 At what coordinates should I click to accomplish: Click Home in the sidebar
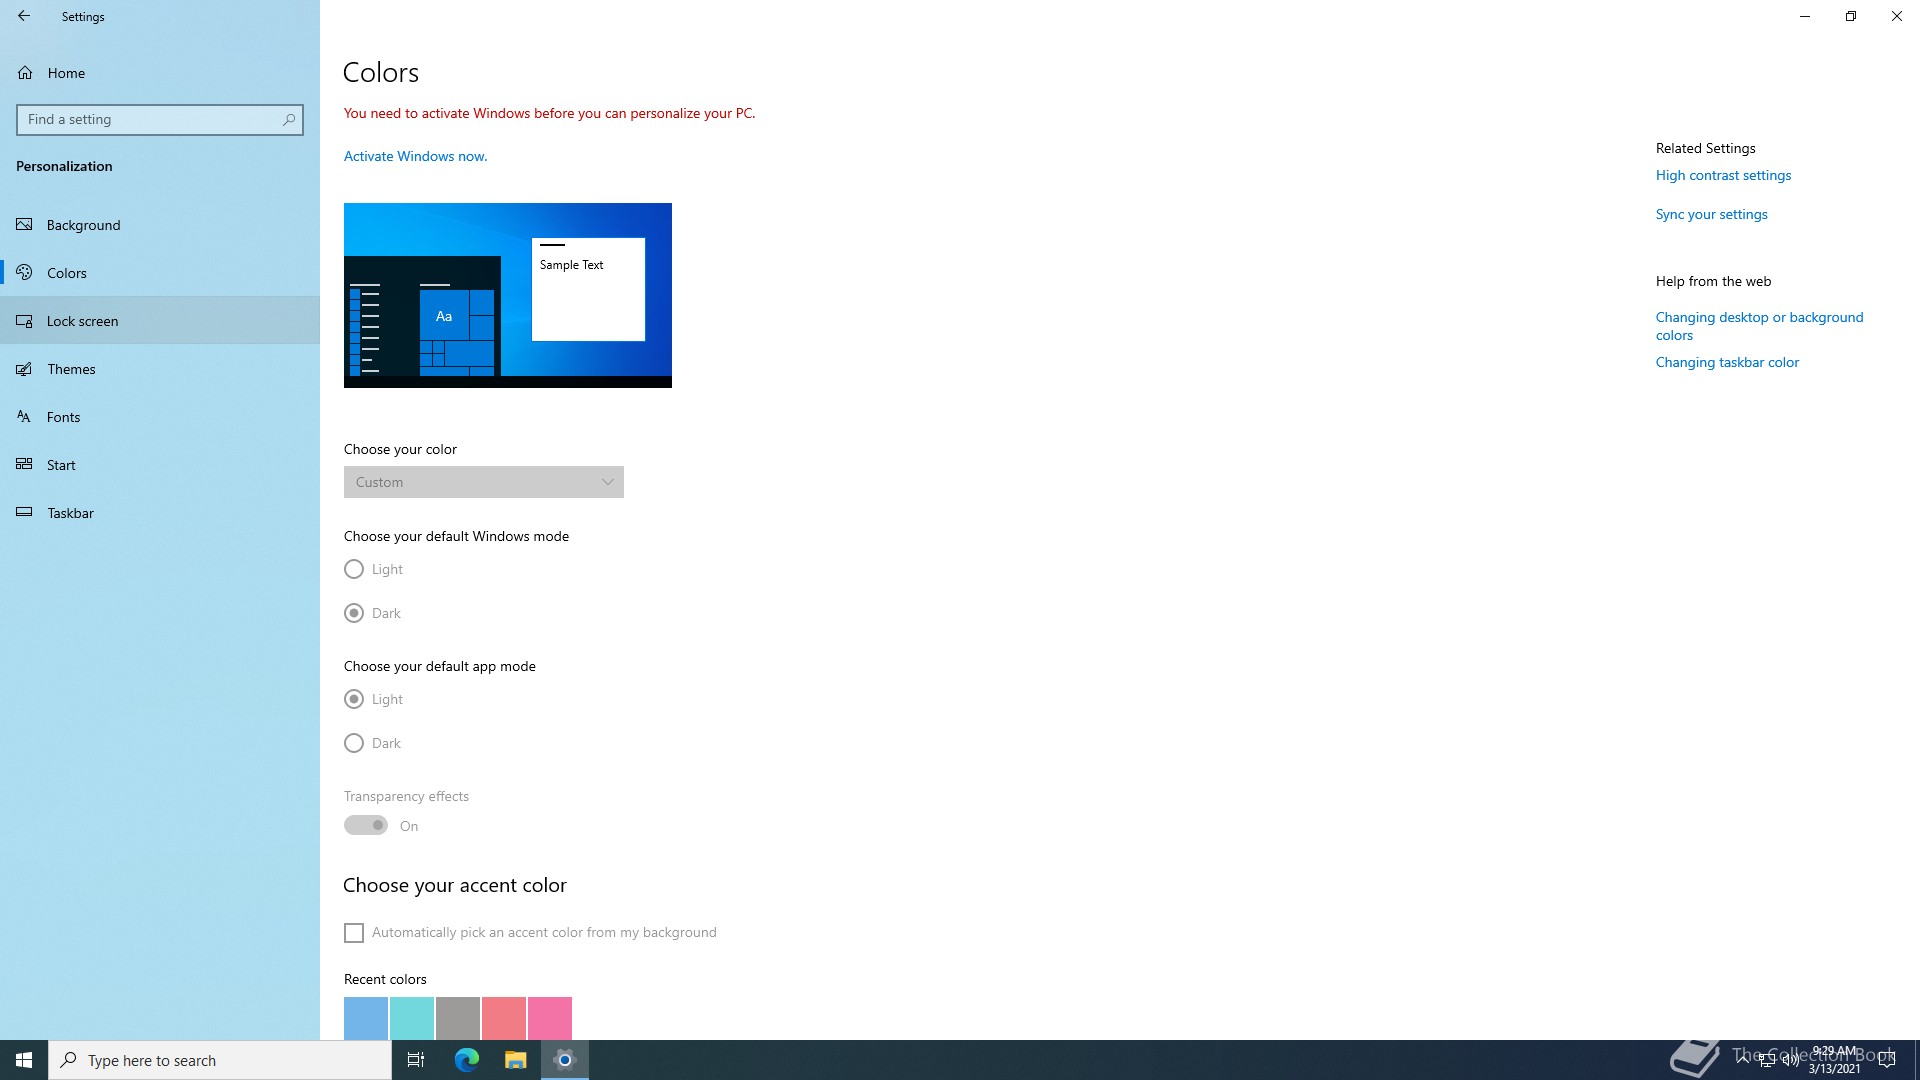tap(160, 73)
